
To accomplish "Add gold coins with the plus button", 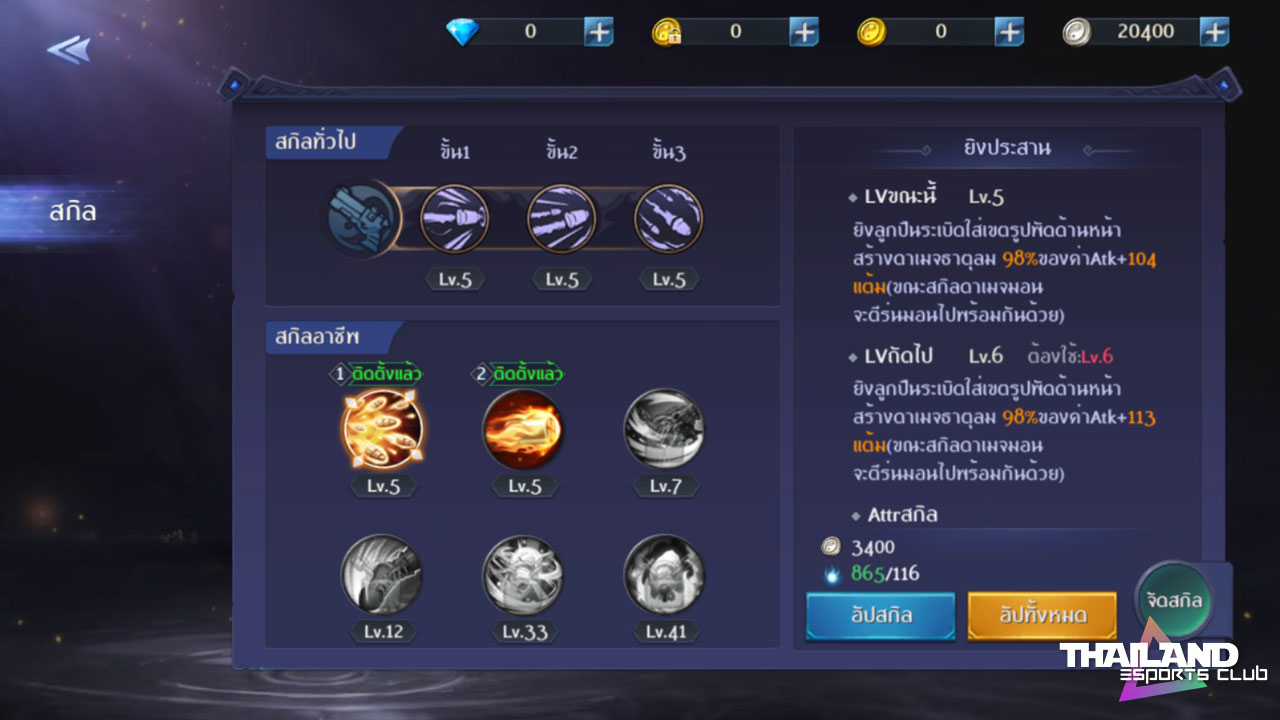I will click(1009, 32).
